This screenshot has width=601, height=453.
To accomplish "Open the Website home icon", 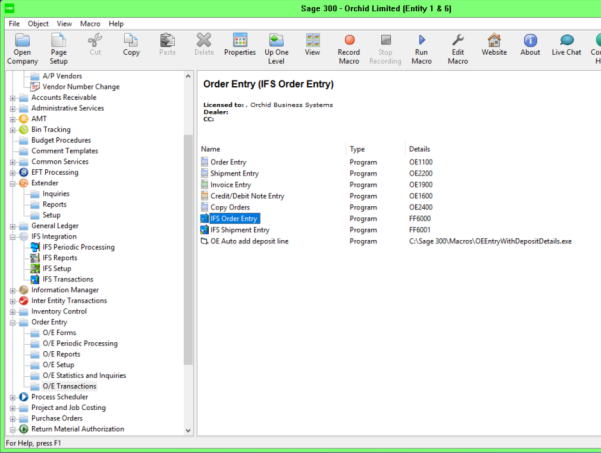I will [494, 40].
